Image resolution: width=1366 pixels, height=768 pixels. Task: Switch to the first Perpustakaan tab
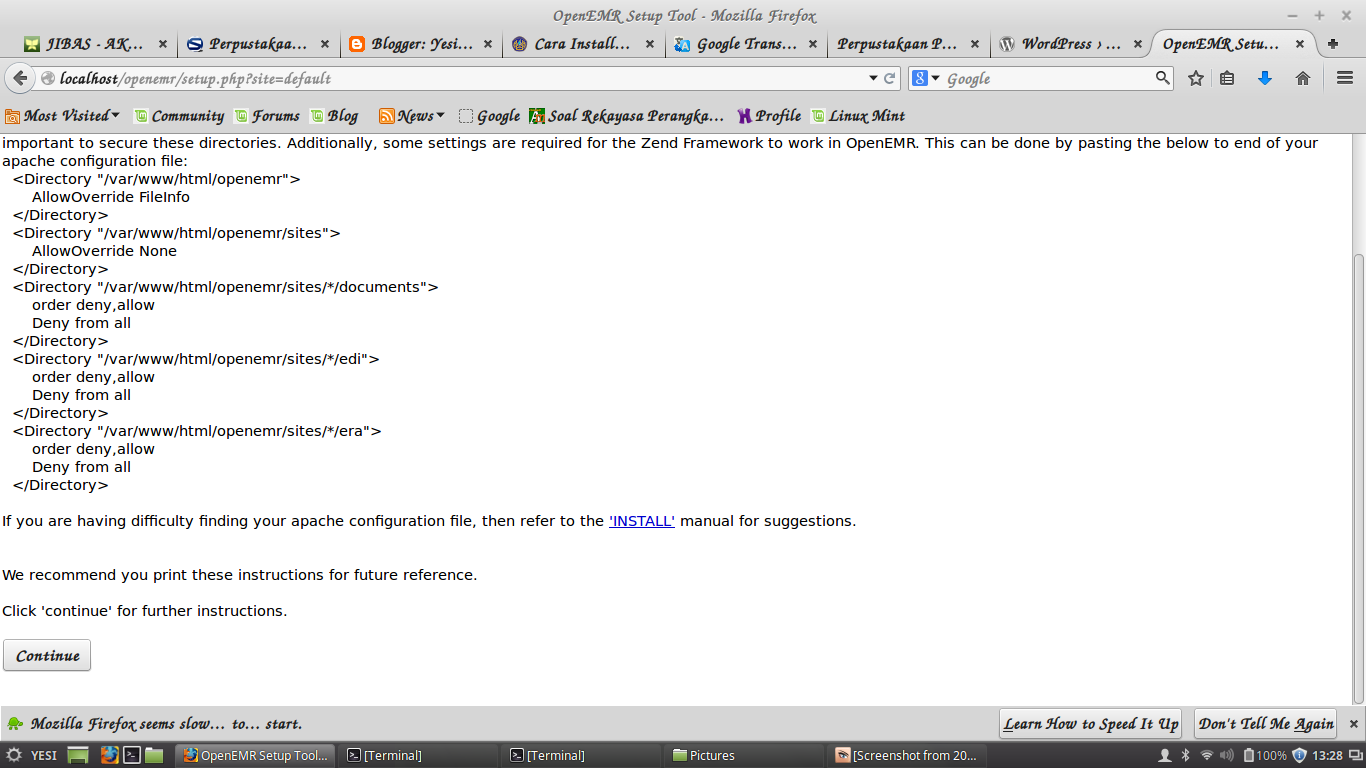[258, 44]
